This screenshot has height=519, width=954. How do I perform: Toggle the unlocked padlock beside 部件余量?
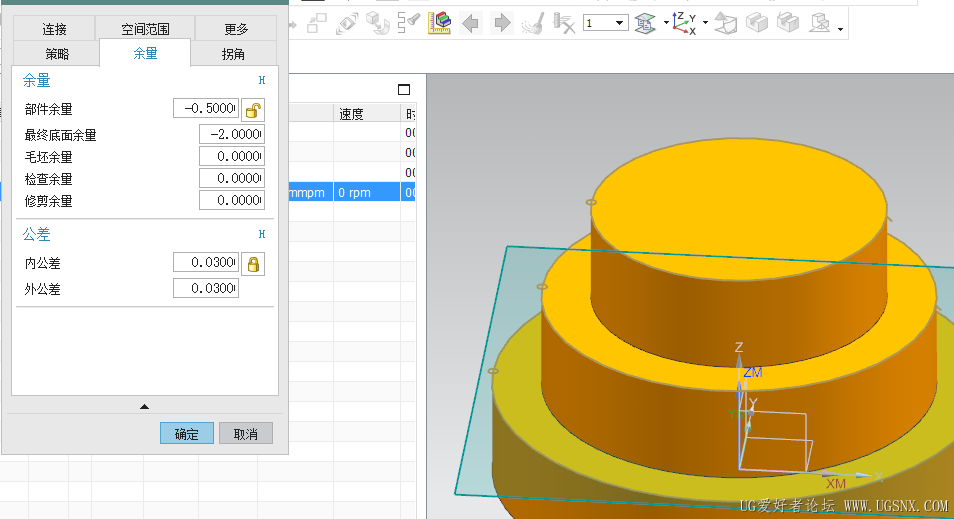(254, 109)
